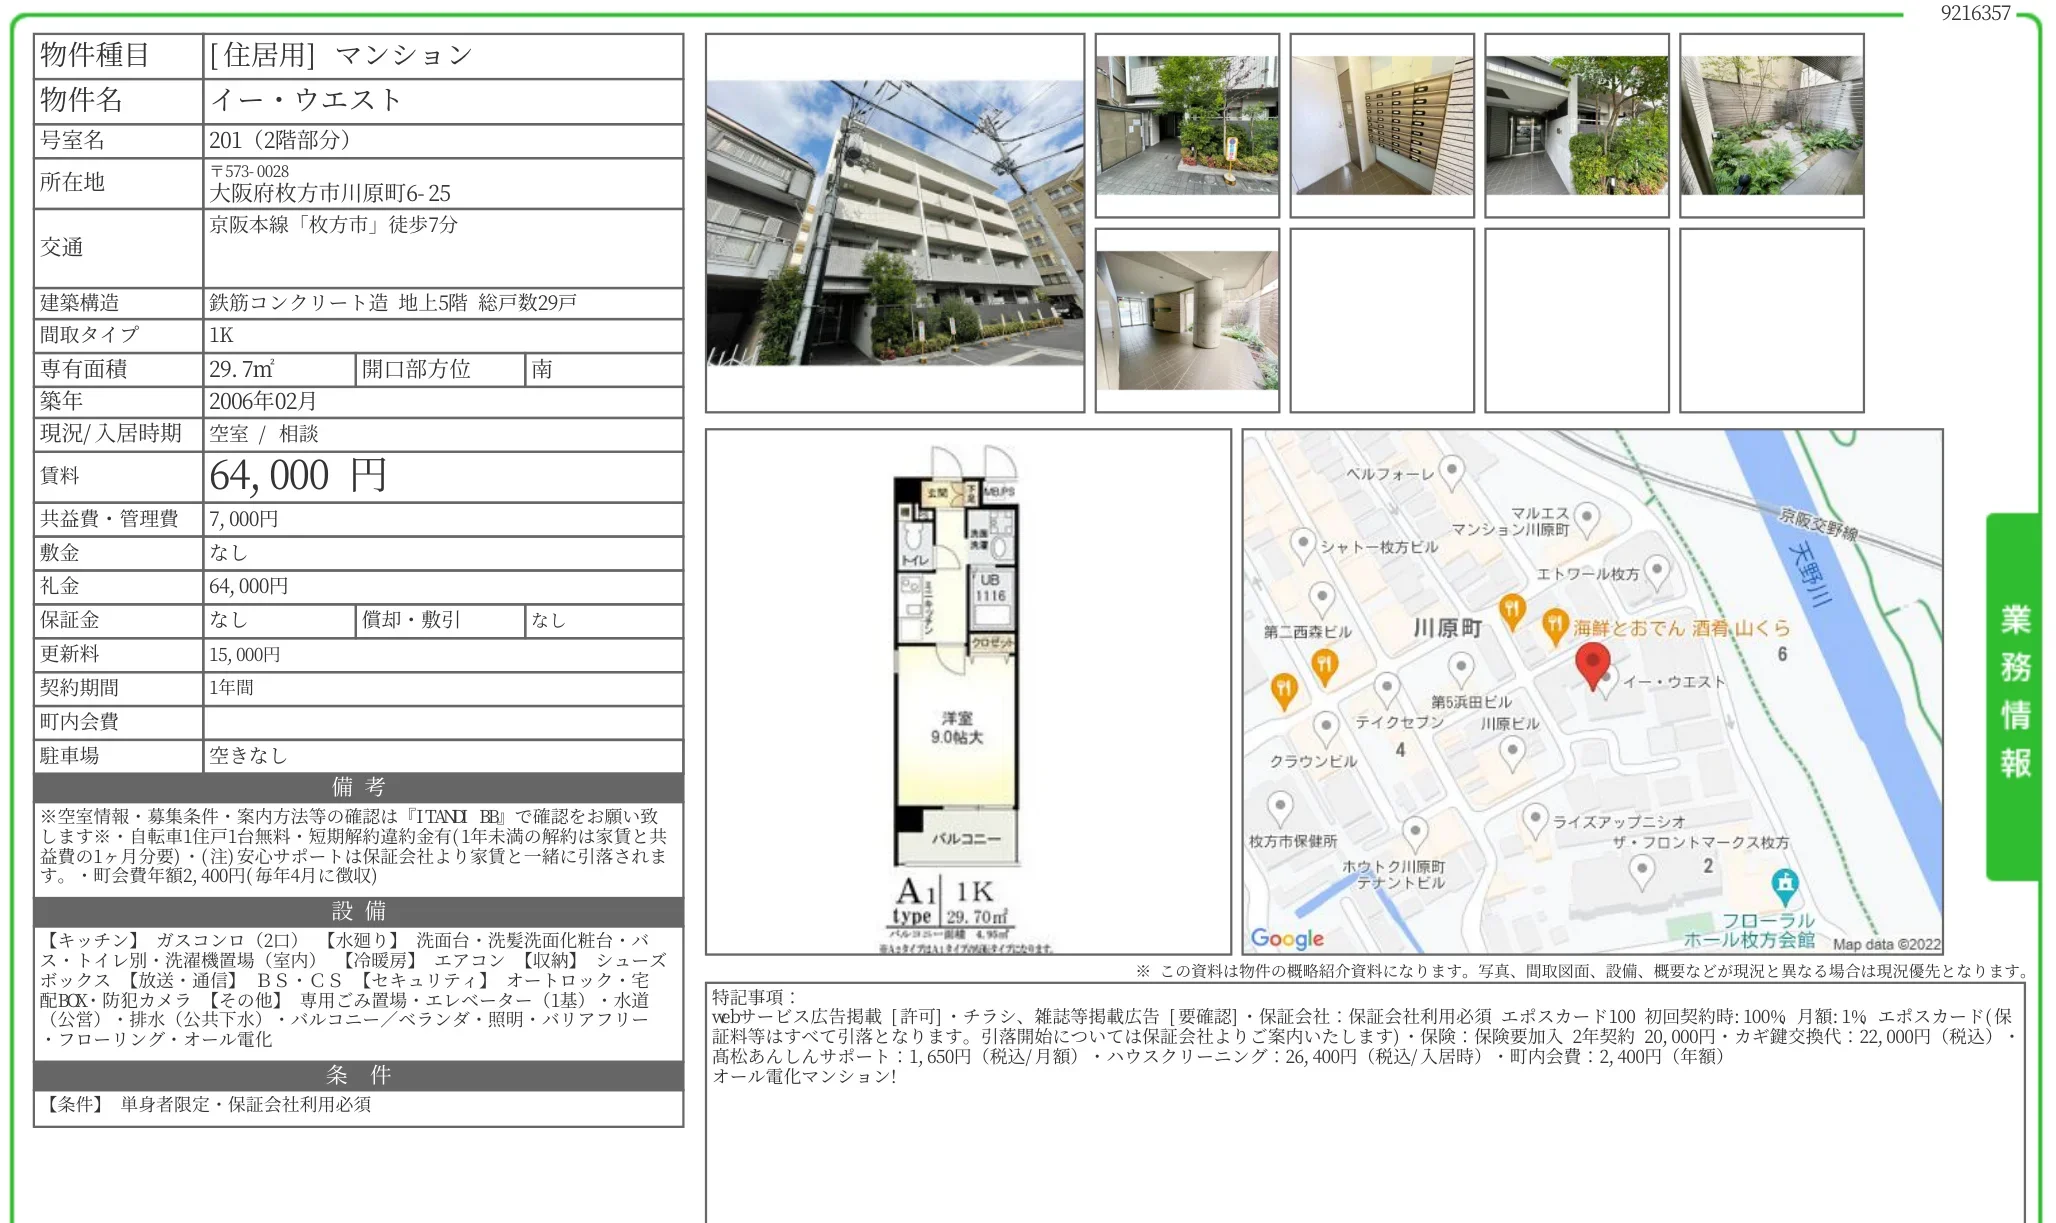Image resolution: width=2056 pixels, height=1223 pixels.
Task: Click the Google logo on the map
Action: click(x=1283, y=936)
